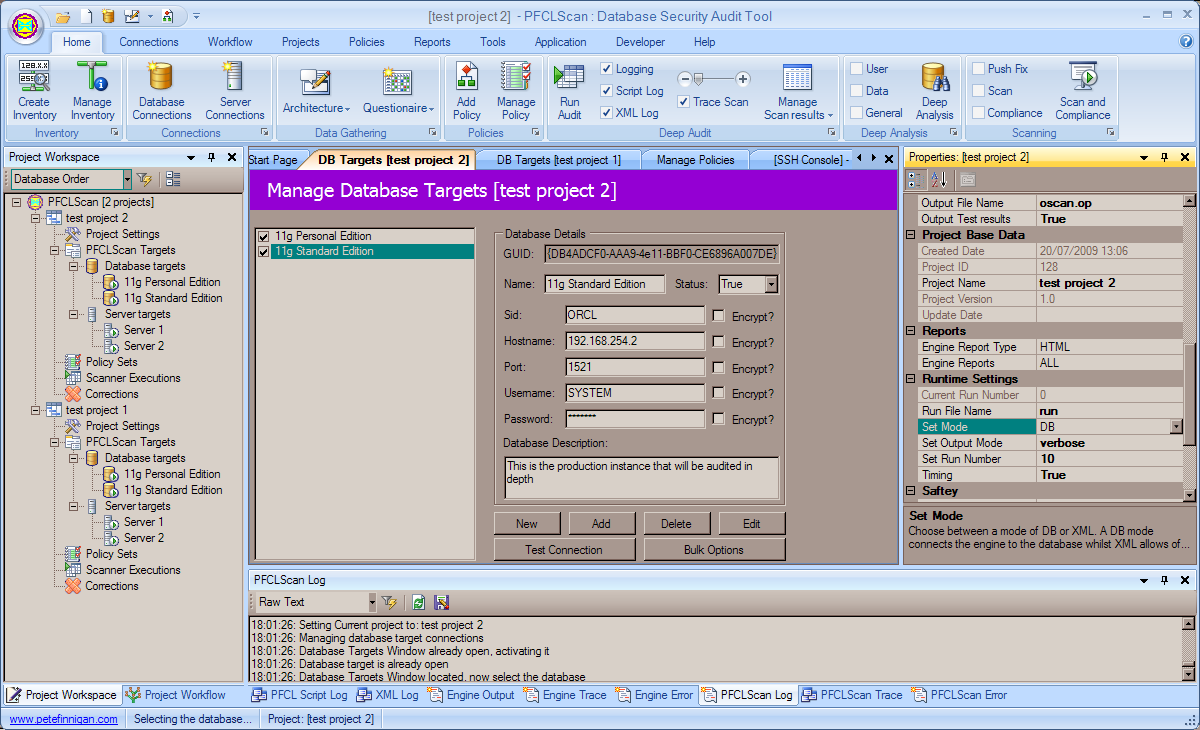Open the Status dropdown

(771, 284)
